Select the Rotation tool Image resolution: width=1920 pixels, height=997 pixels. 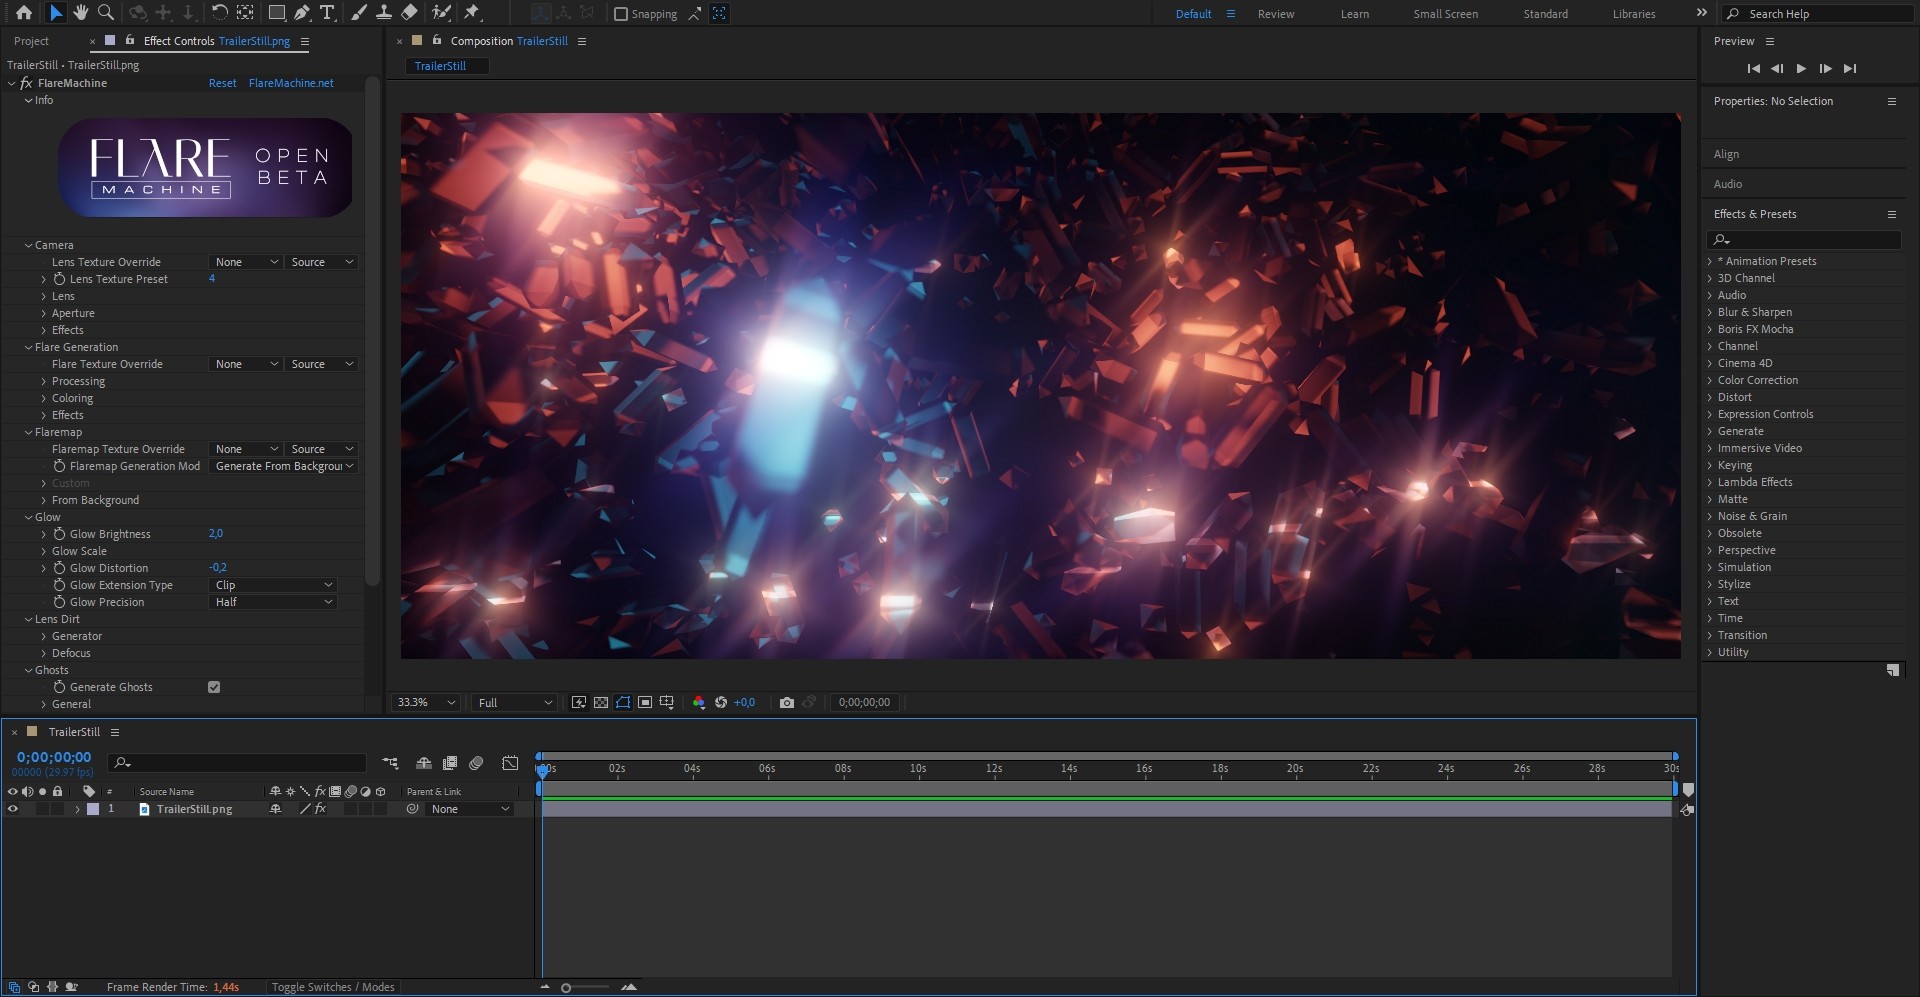pyautogui.click(x=220, y=13)
